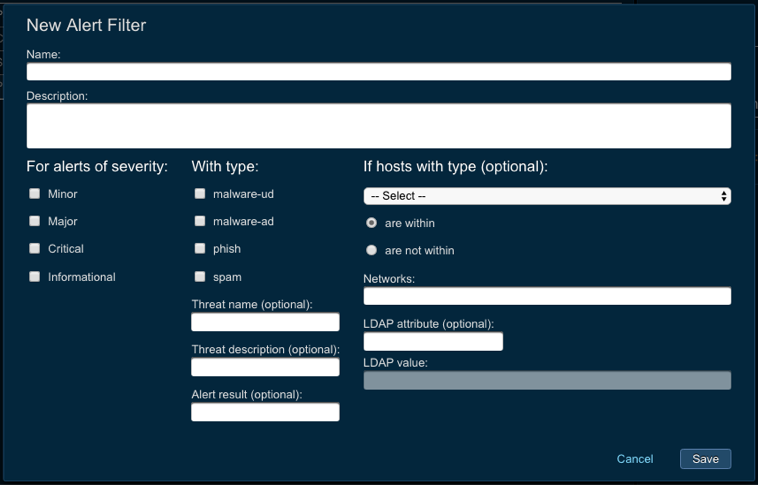Image resolution: width=758 pixels, height=485 pixels.
Task: Enable the phish type checkbox
Action: click(x=200, y=248)
